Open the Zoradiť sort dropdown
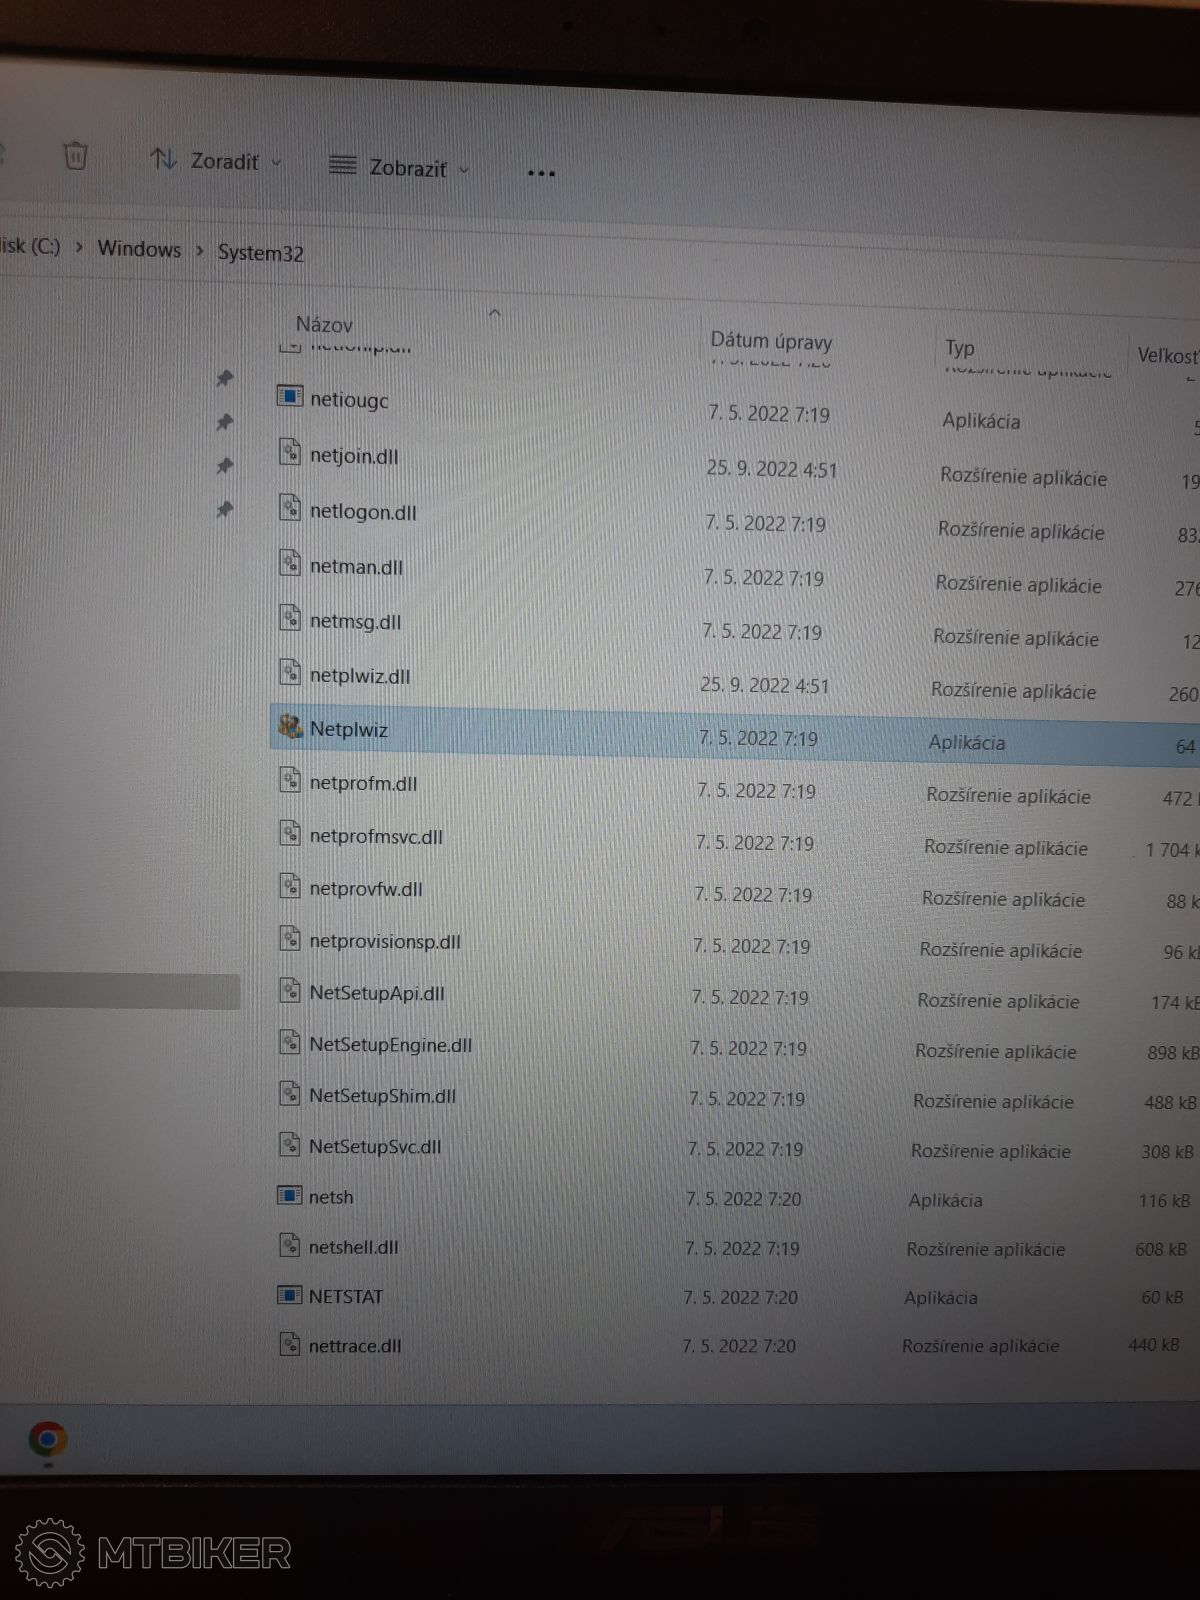This screenshot has height=1600, width=1200. 216,161
